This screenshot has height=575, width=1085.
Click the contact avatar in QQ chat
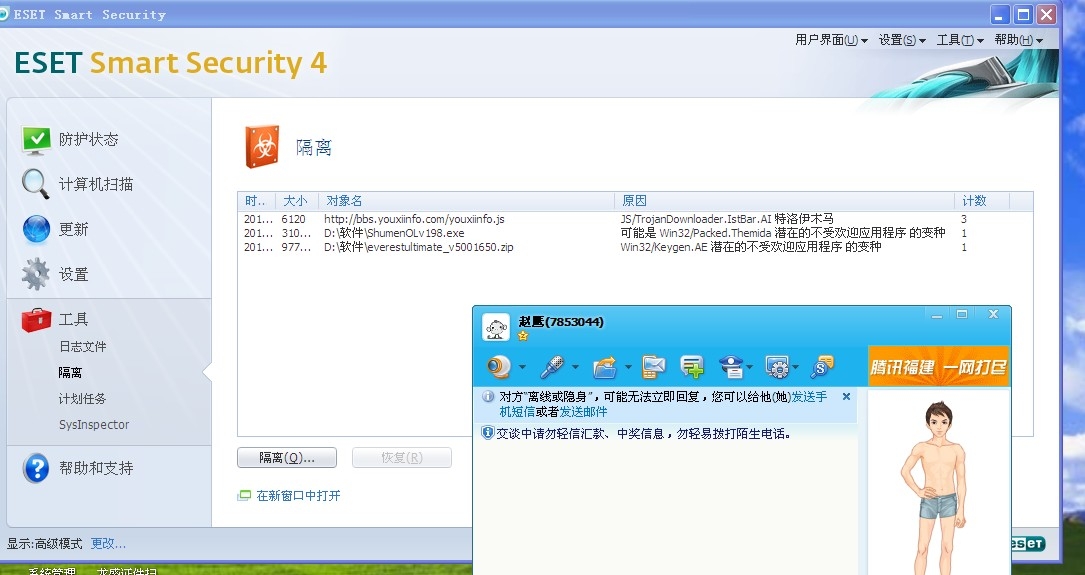[496, 327]
